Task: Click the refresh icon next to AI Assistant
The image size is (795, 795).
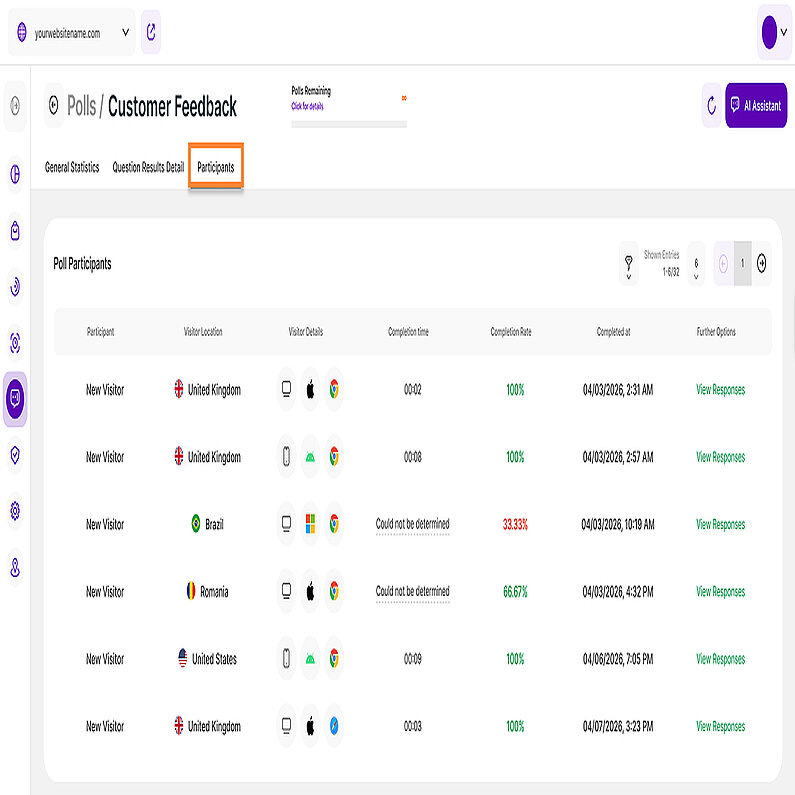Action: (712, 105)
